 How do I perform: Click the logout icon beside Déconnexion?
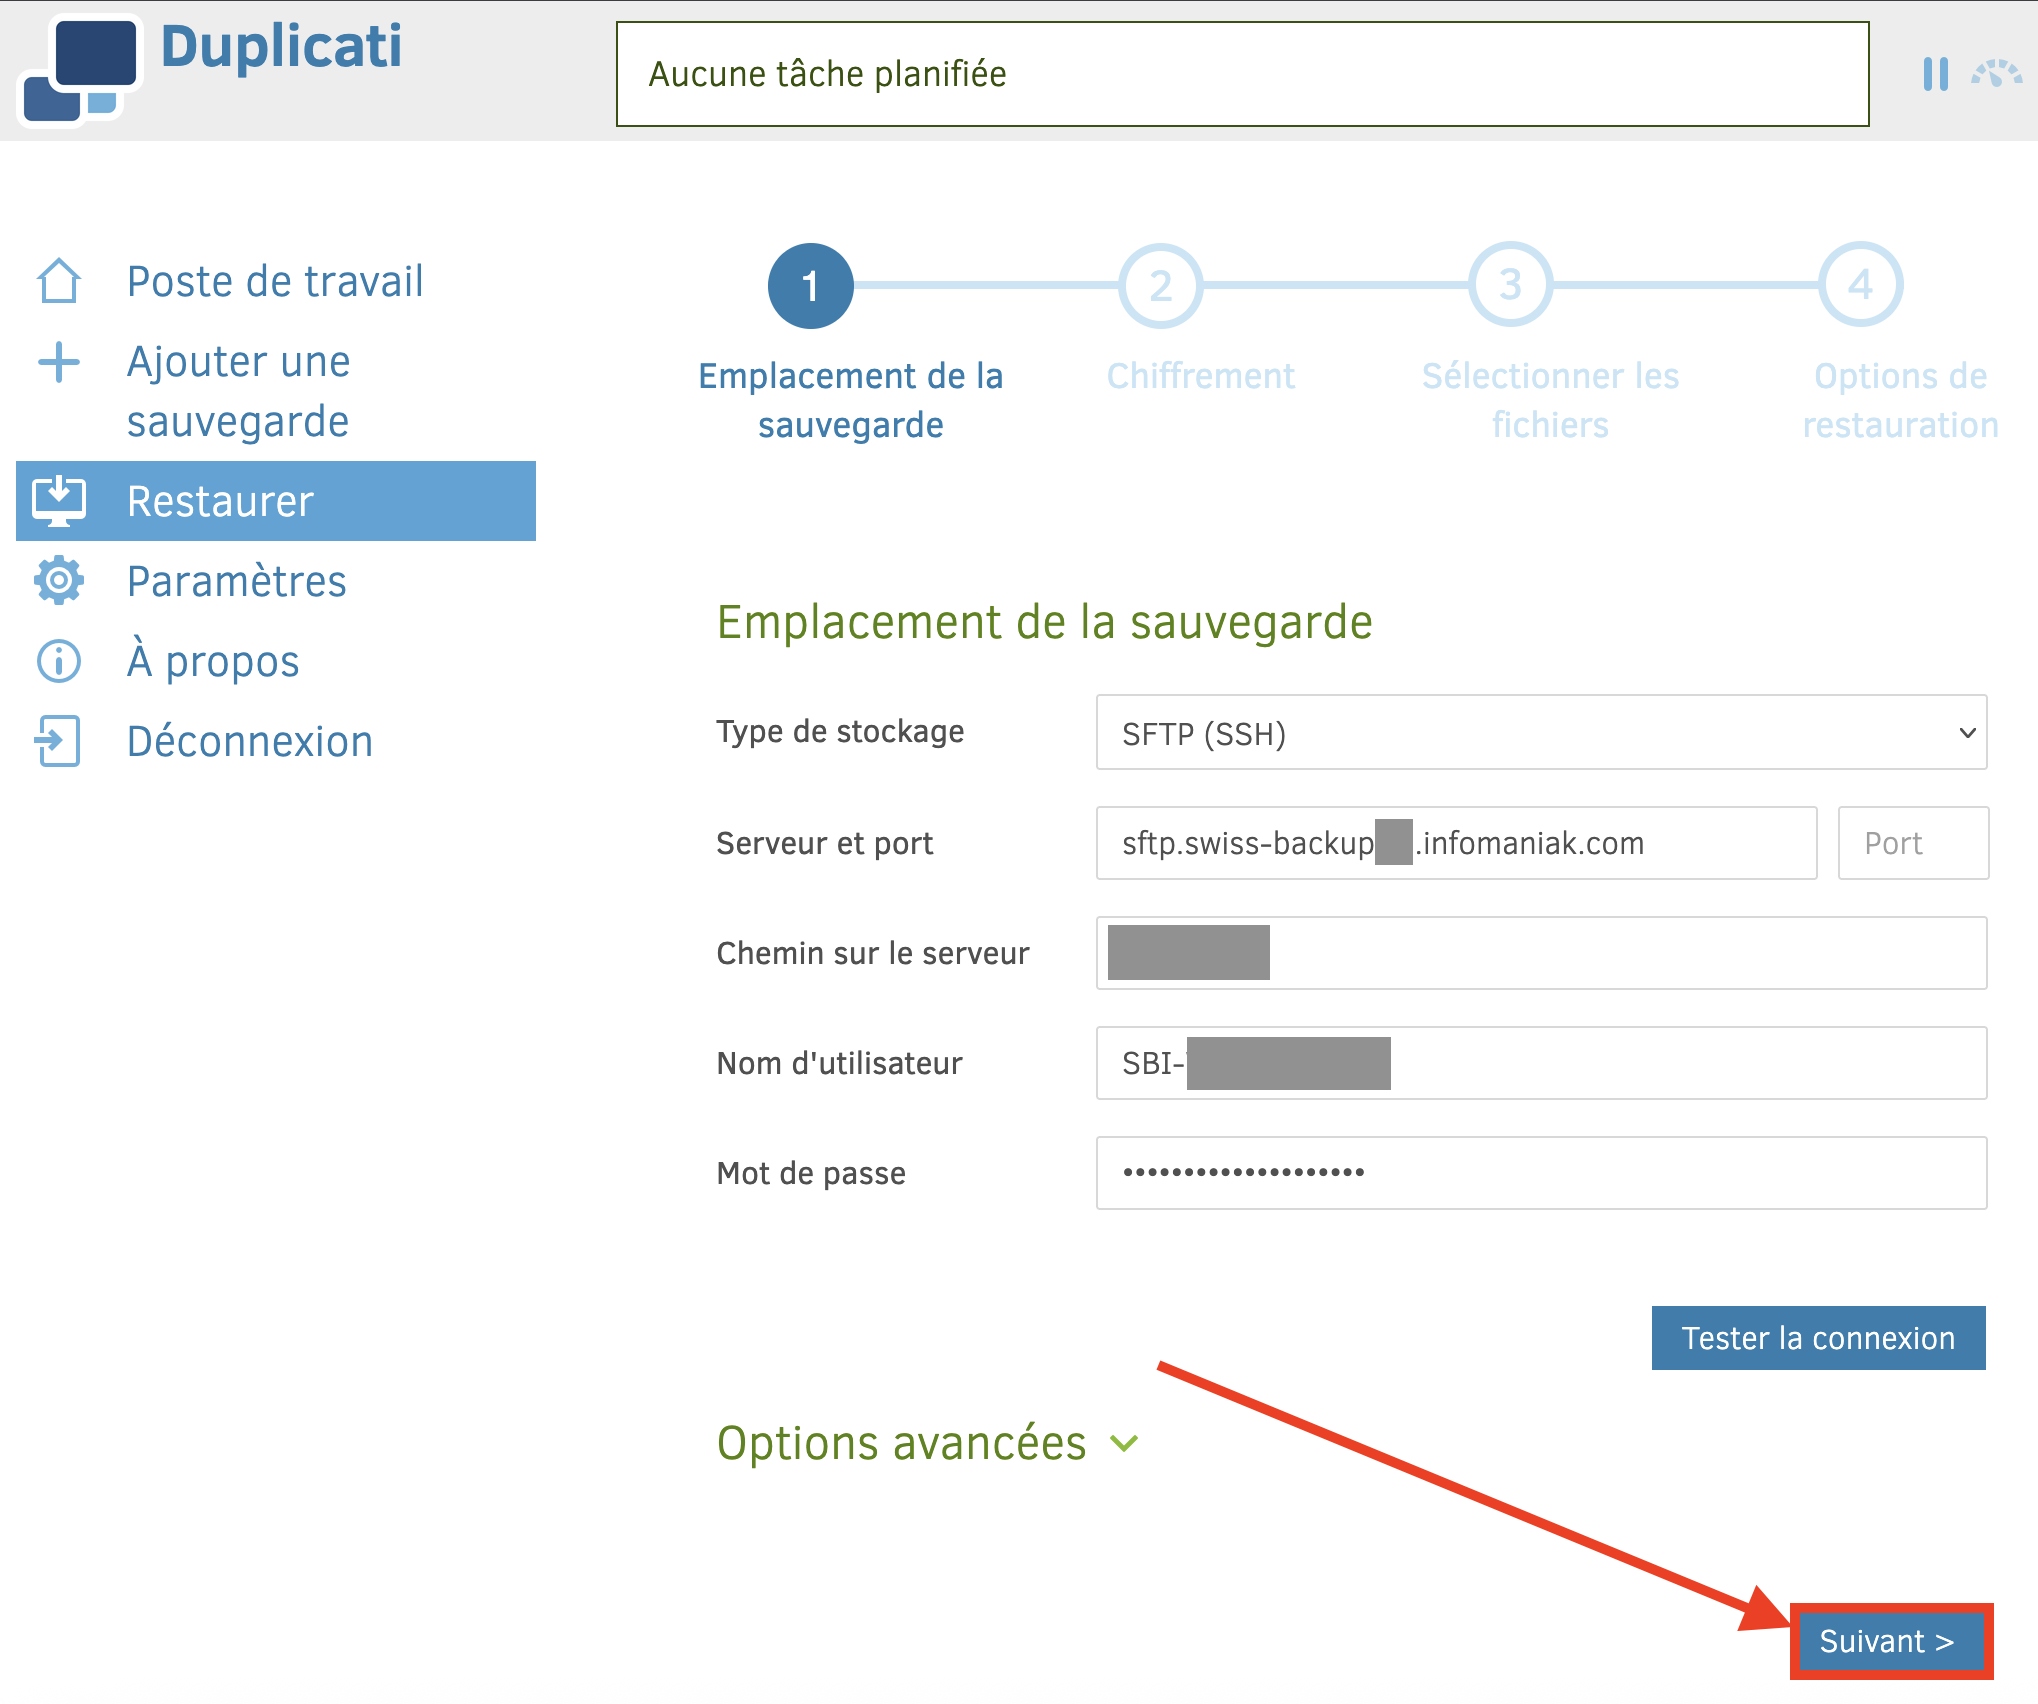coord(59,741)
